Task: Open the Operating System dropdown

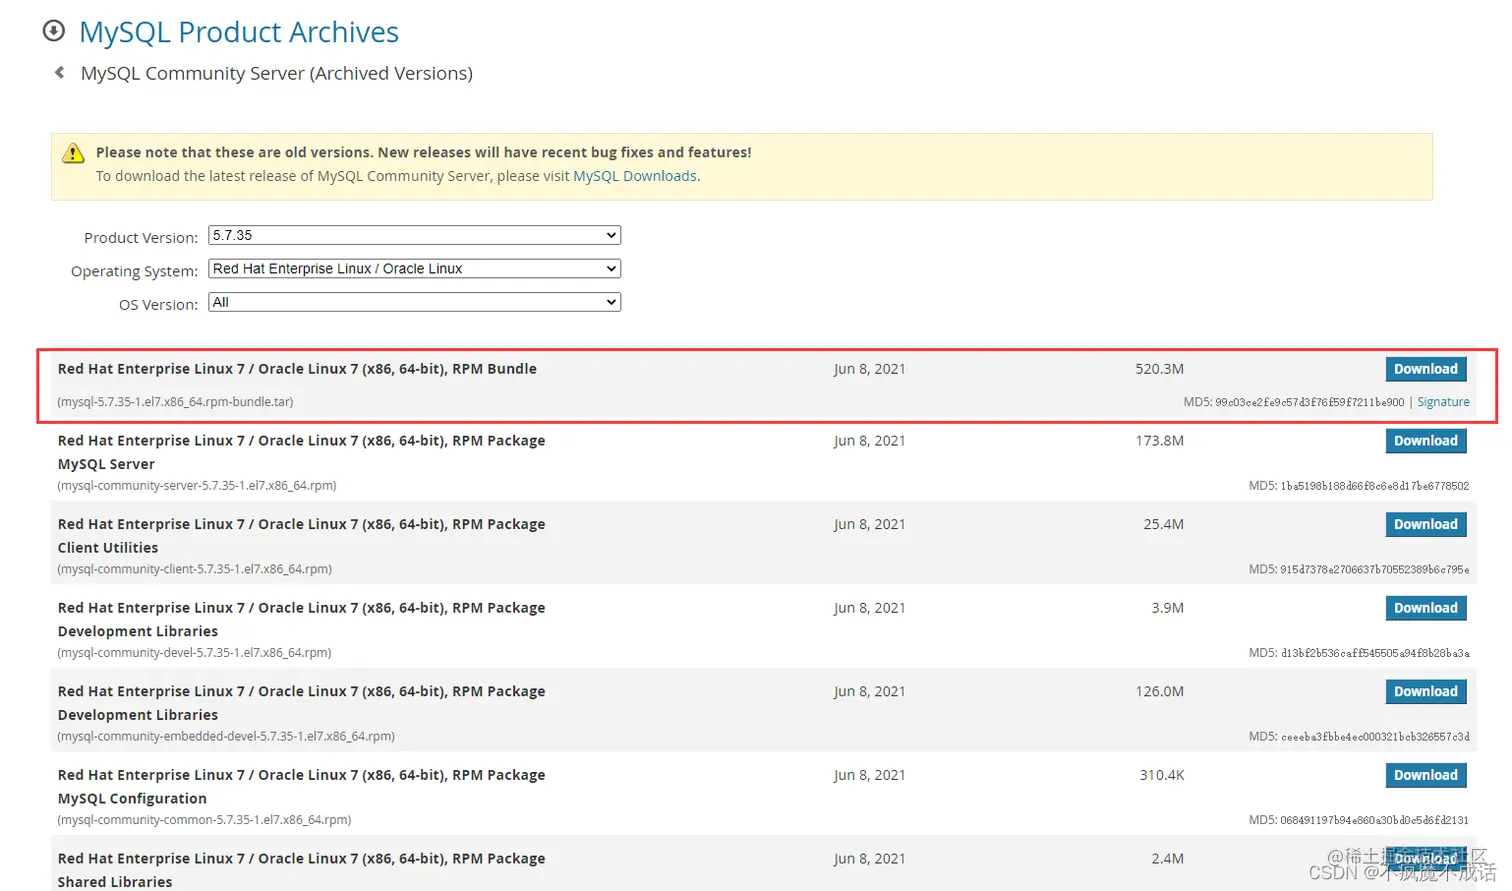Action: click(x=414, y=269)
